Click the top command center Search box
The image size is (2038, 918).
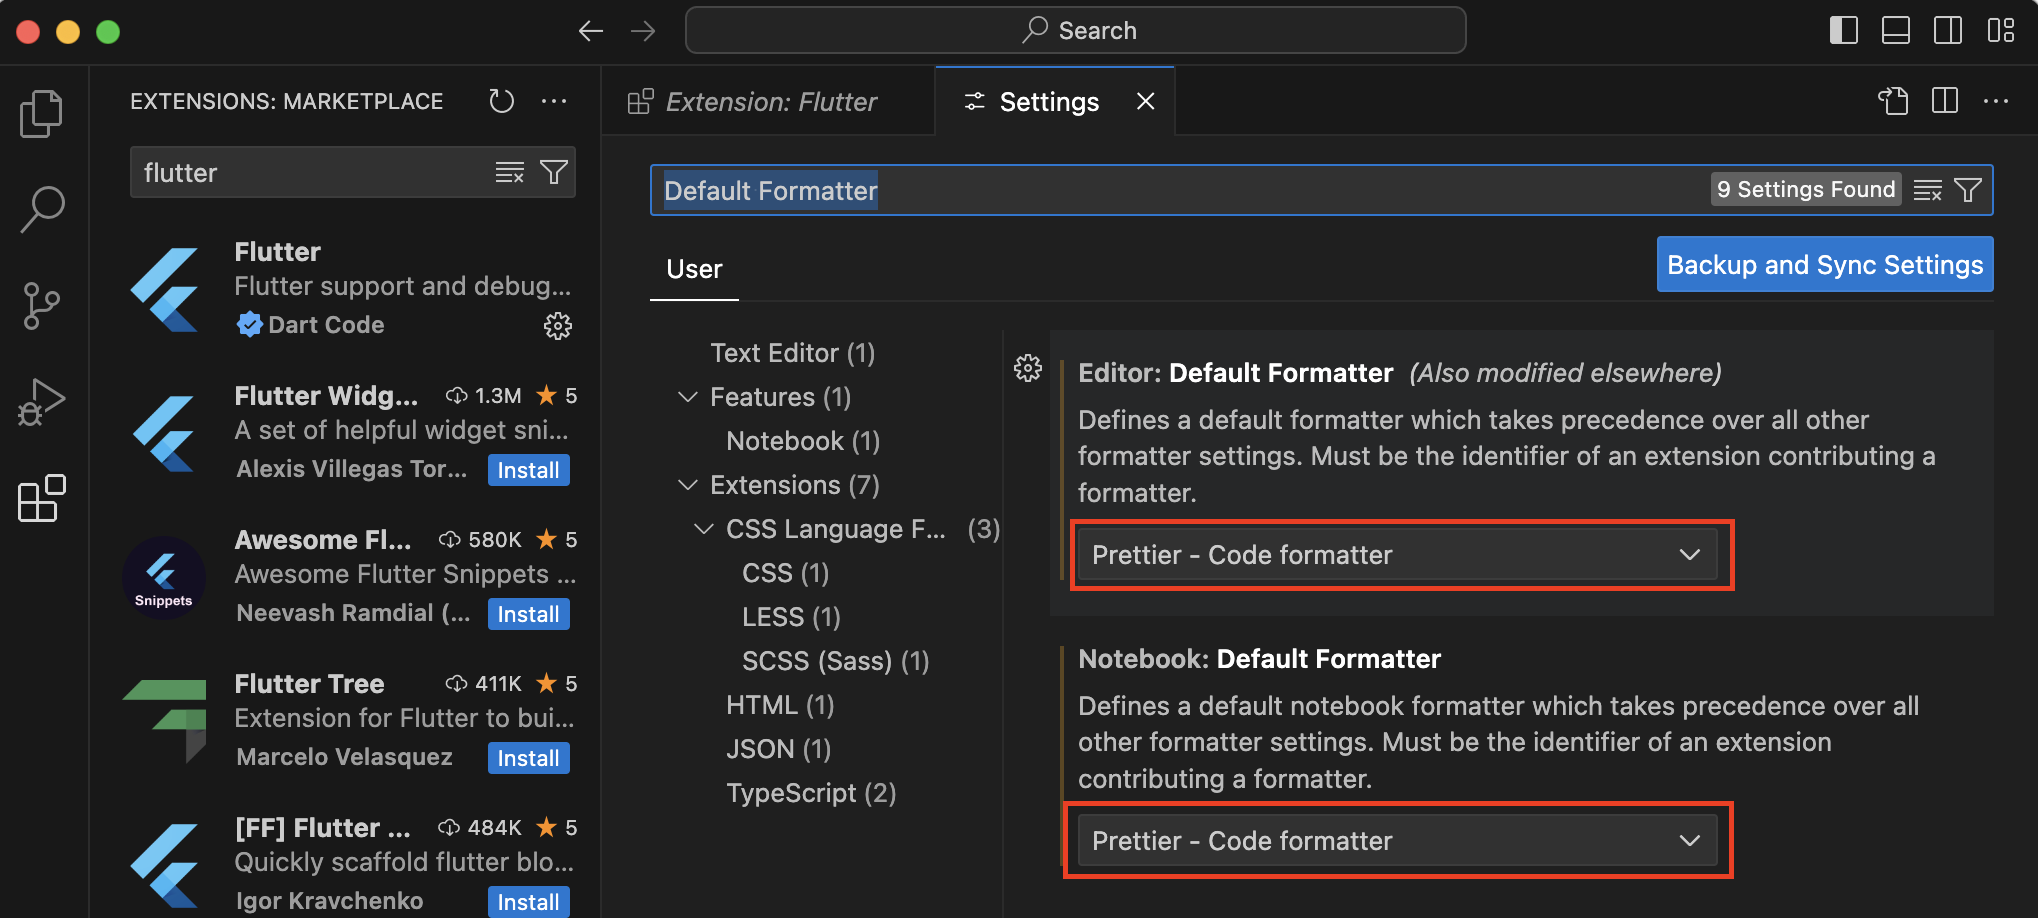point(1076,31)
